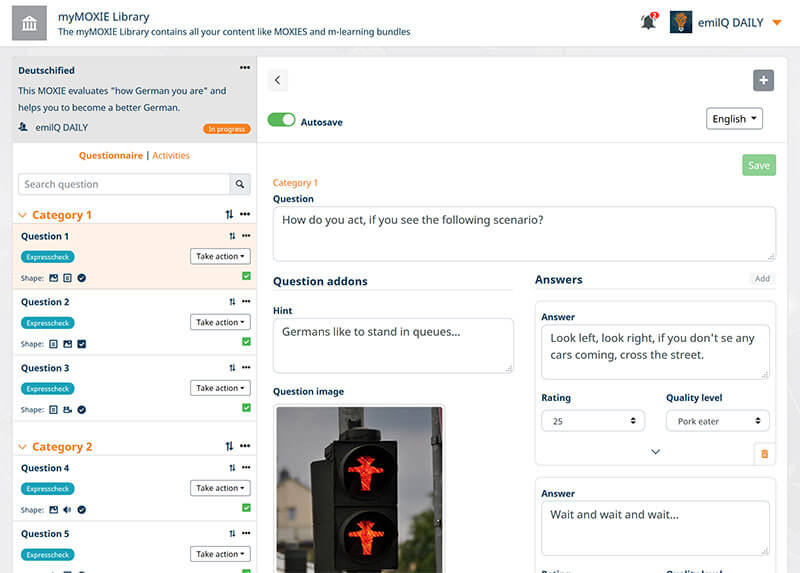Open Question 4 more options
Image resolution: width=800 pixels, height=573 pixels.
246,467
